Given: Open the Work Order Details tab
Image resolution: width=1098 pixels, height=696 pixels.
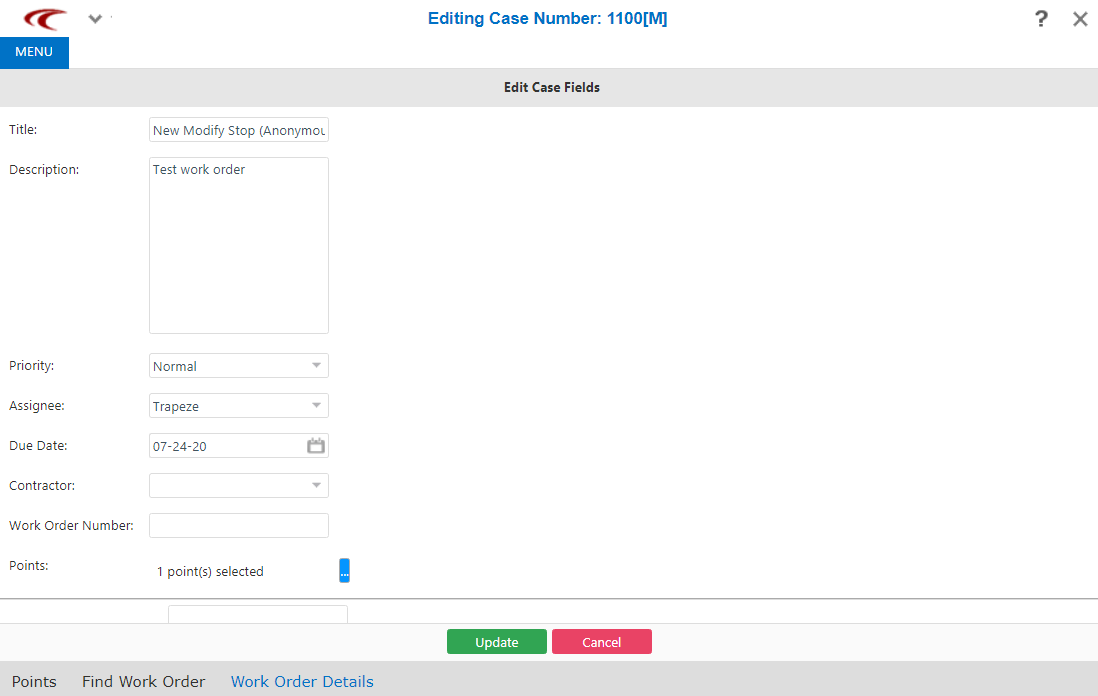Looking at the screenshot, I should pyautogui.click(x=301, y=681).
